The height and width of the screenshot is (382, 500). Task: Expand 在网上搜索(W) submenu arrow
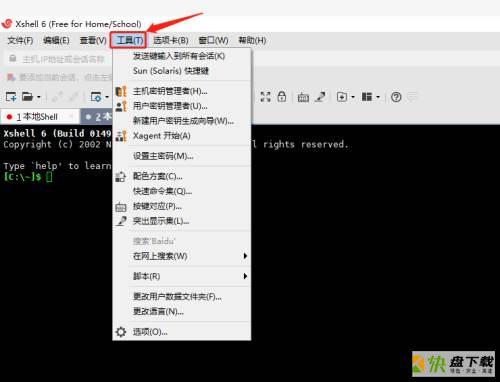[x=245, y=256]
